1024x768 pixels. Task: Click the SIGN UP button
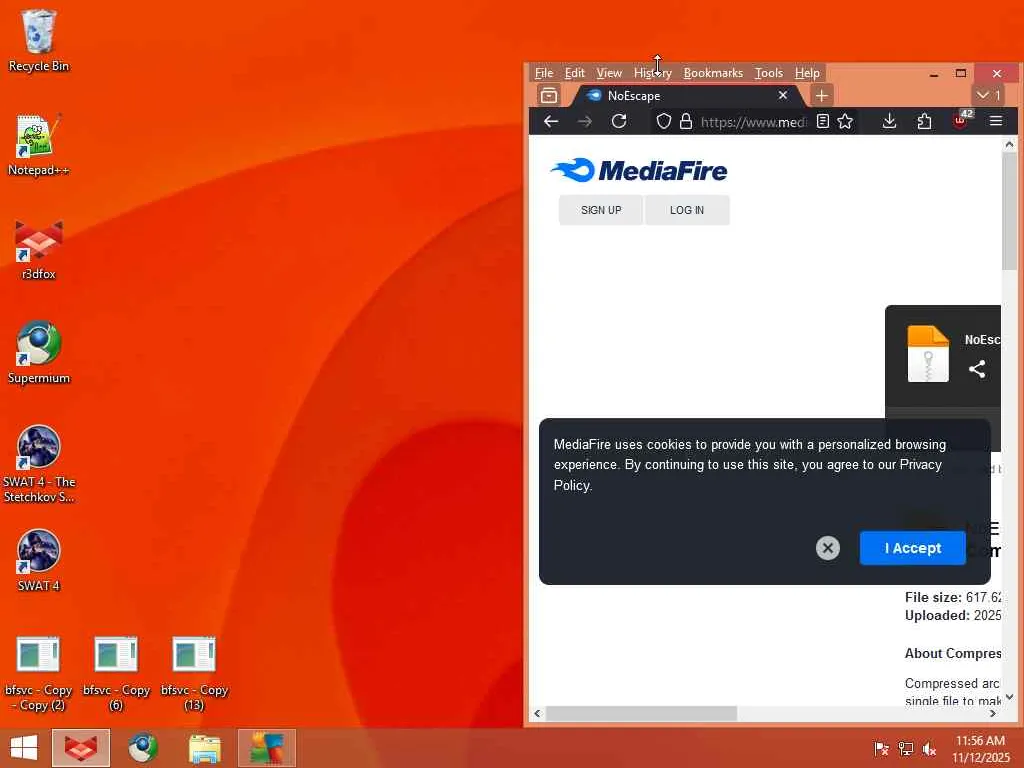(x=601, y=210)
